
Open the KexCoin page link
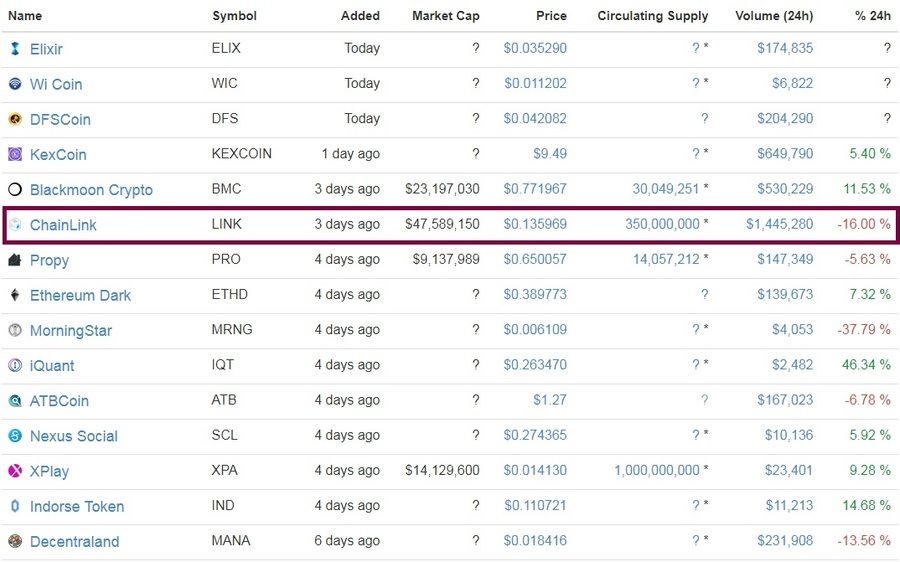(58, 154)
